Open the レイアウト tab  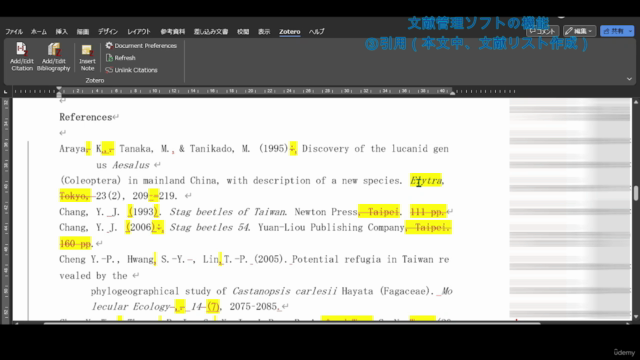click(x=139, y=31)
